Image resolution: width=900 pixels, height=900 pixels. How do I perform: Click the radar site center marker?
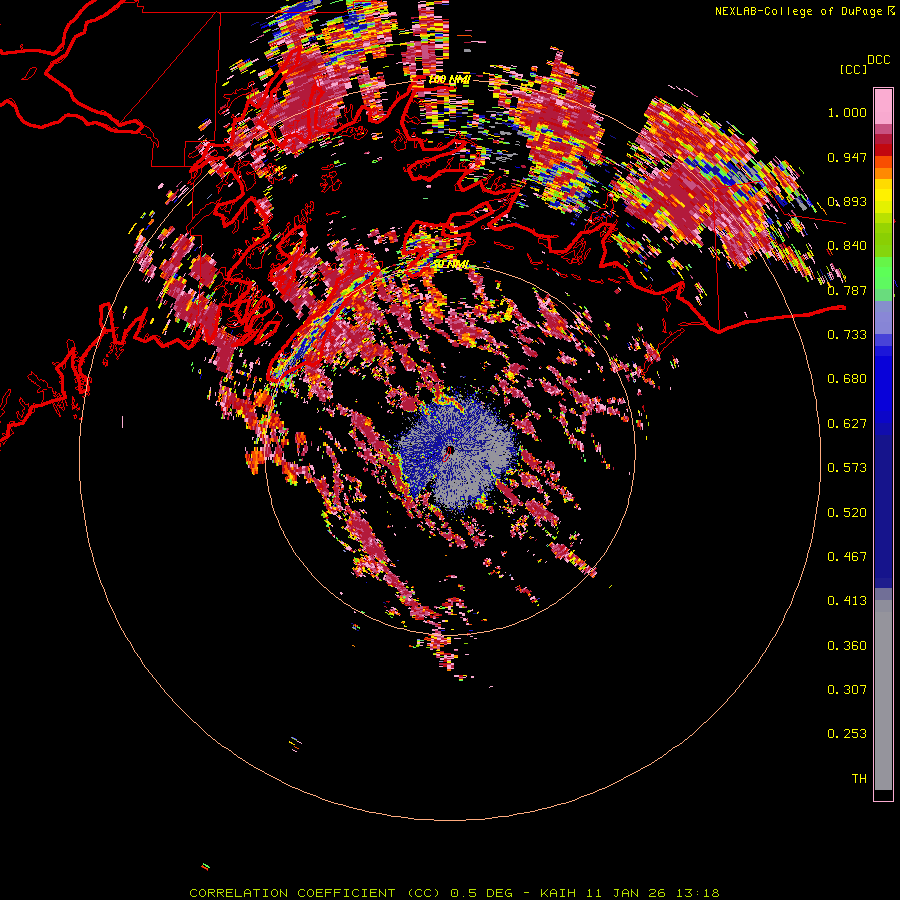pos(450,451)
